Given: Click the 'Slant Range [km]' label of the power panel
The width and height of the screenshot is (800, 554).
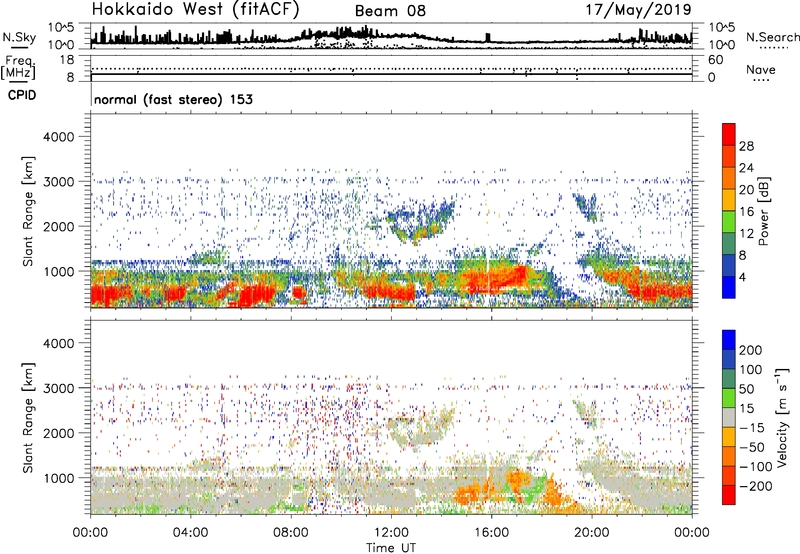Looking at the screenshot, I should point(28,211).
